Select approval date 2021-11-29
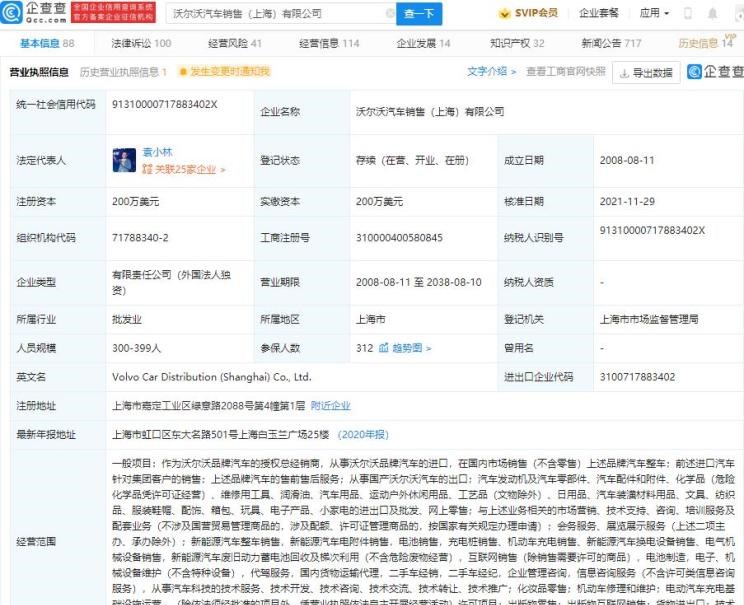The height and width of the screenshot is (605, 744). click(x=627, y=201)
